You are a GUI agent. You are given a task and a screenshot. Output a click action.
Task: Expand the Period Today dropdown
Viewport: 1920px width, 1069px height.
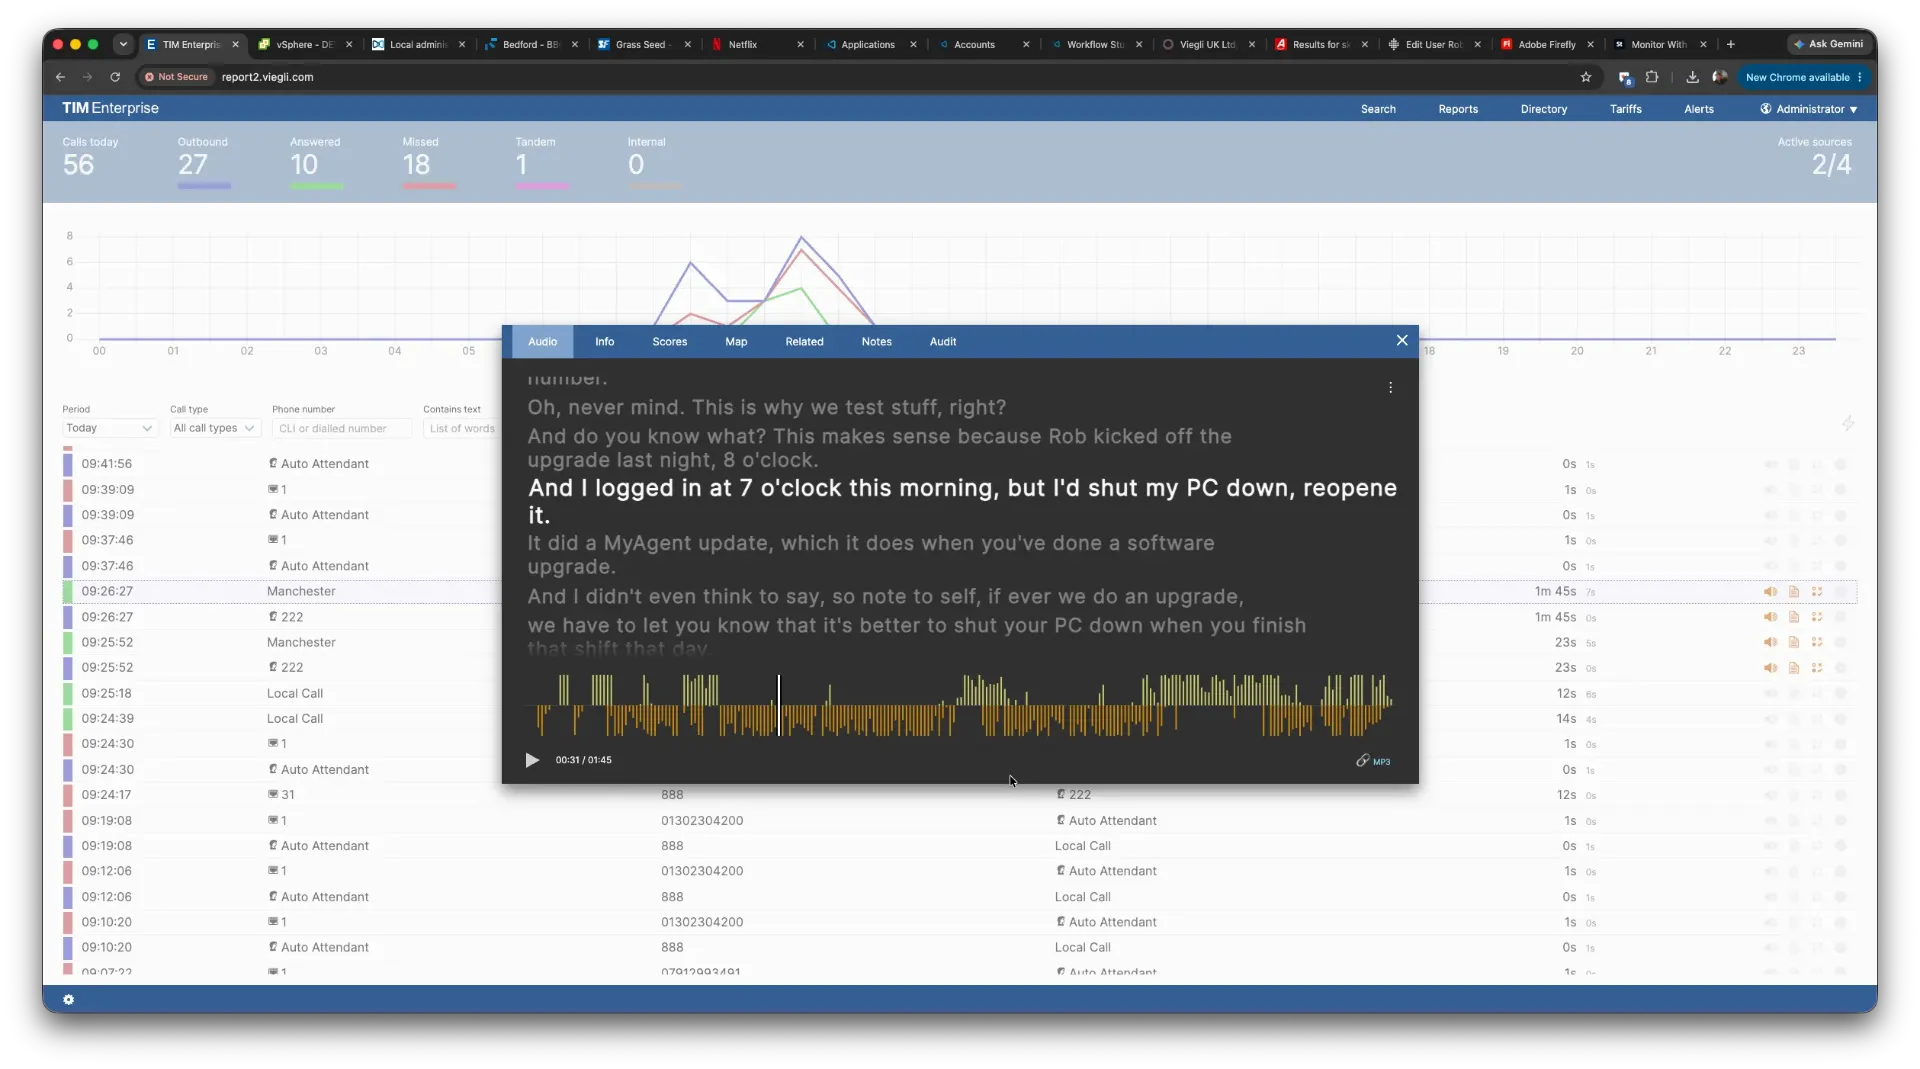[109, 428]
